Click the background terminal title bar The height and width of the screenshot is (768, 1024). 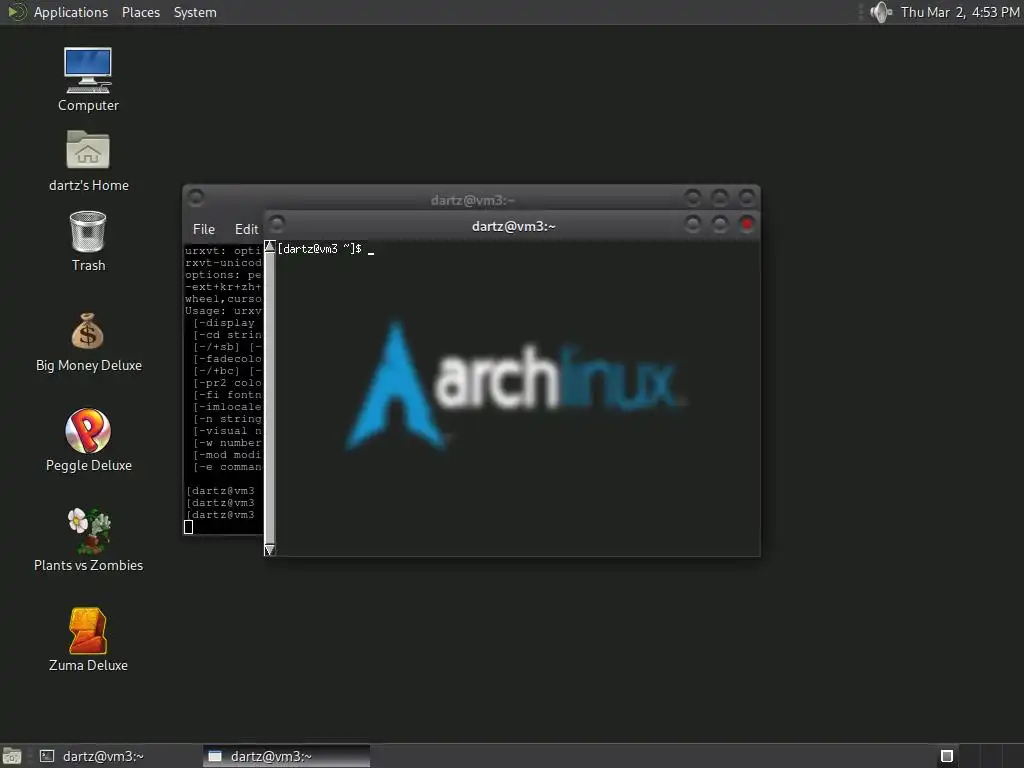click(473, 199)
